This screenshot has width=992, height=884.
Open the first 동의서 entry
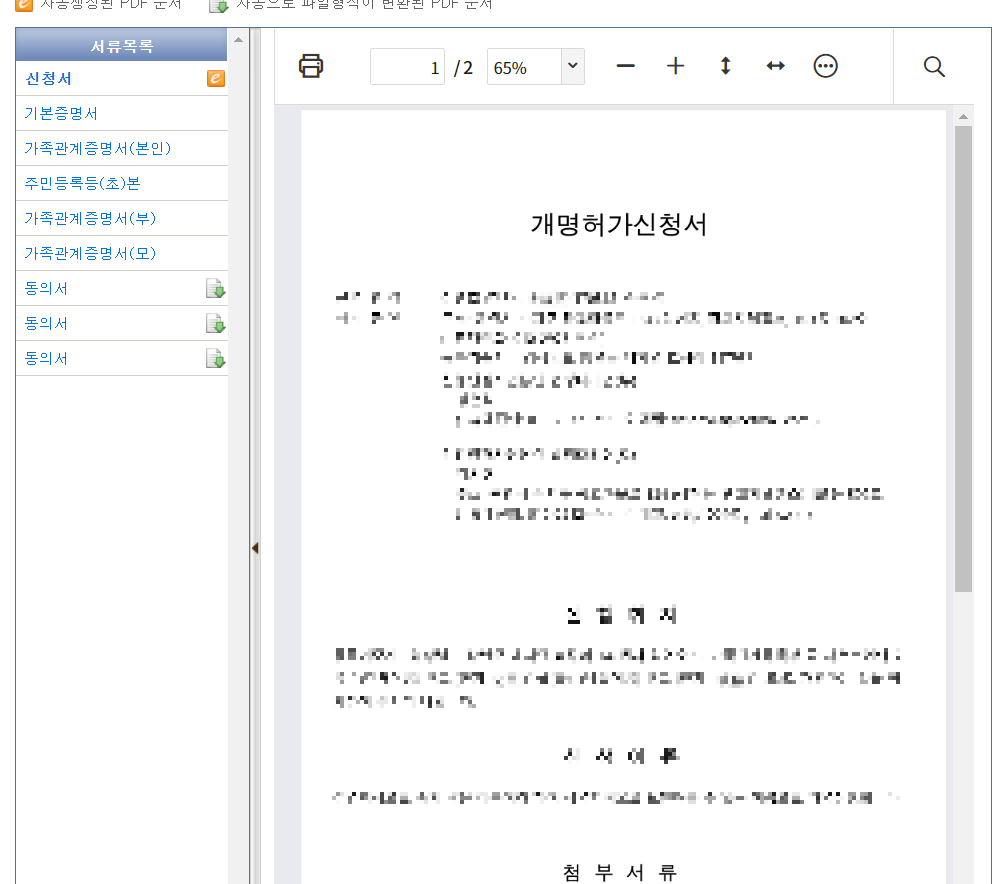click(x=46, y=289)
